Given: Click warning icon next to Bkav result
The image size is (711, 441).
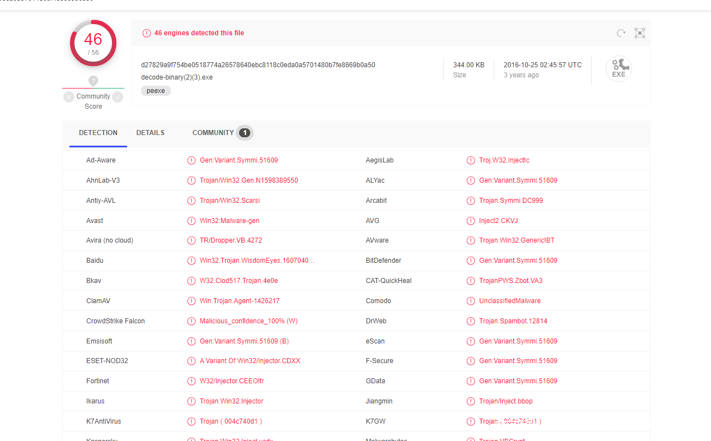Looking at the screenshot, I should 191,281.
